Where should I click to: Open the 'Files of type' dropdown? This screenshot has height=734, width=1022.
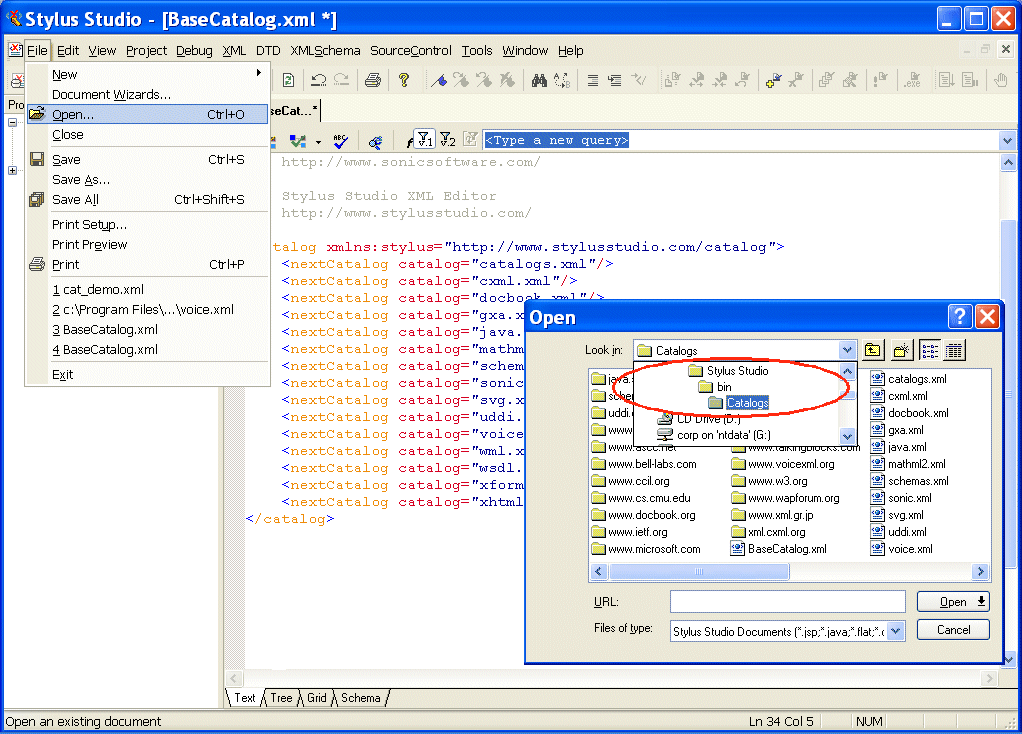coord(896,629)
